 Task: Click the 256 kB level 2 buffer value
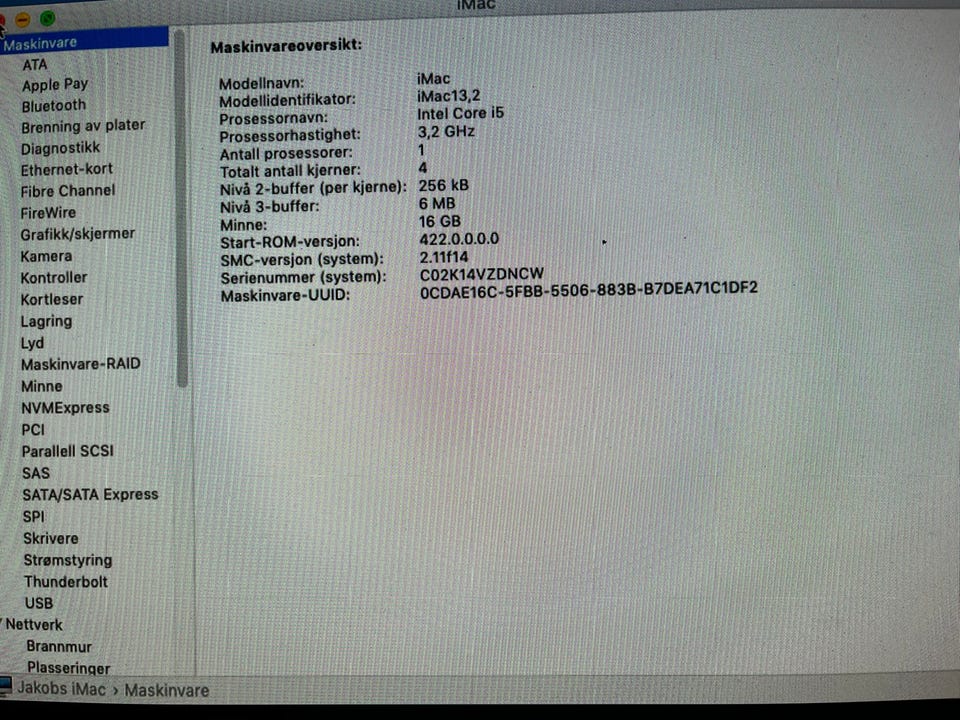click(444, 186)
